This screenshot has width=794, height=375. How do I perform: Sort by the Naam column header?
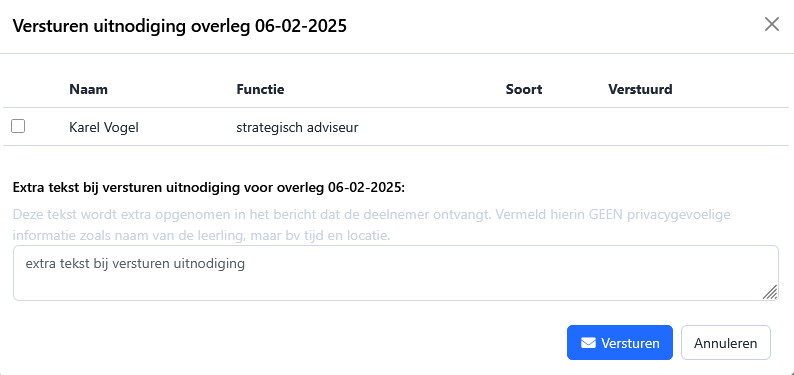(x=89, y=90)
